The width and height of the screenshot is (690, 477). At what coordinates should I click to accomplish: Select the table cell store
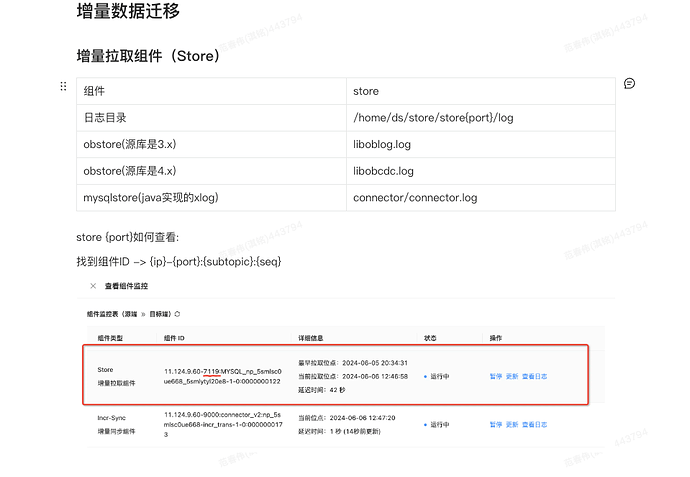tap(481, 91)
